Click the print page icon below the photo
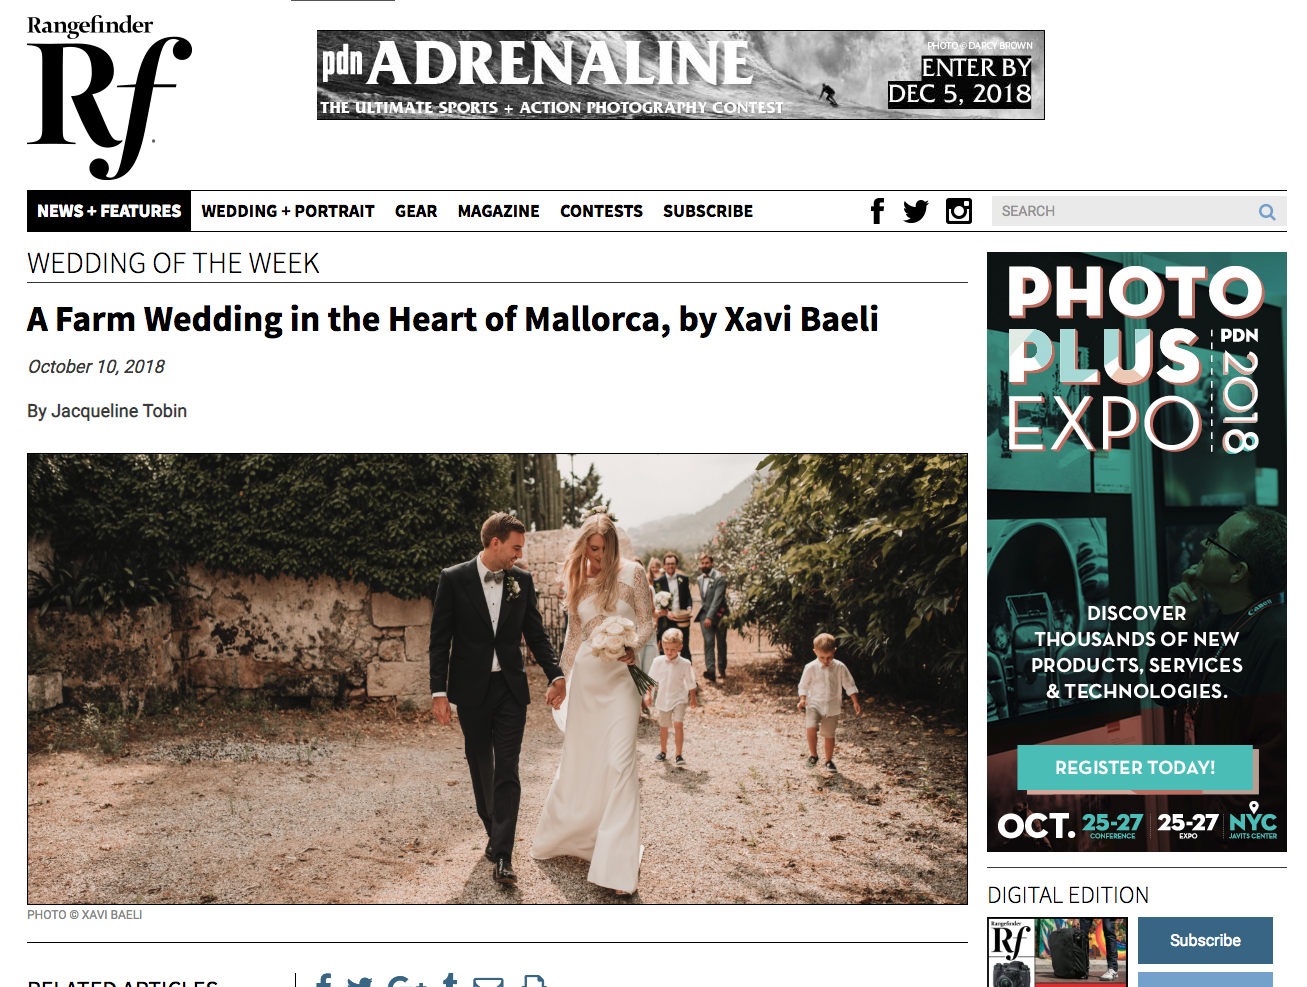This screenshot has width=1307, height=987. point(535,981)
